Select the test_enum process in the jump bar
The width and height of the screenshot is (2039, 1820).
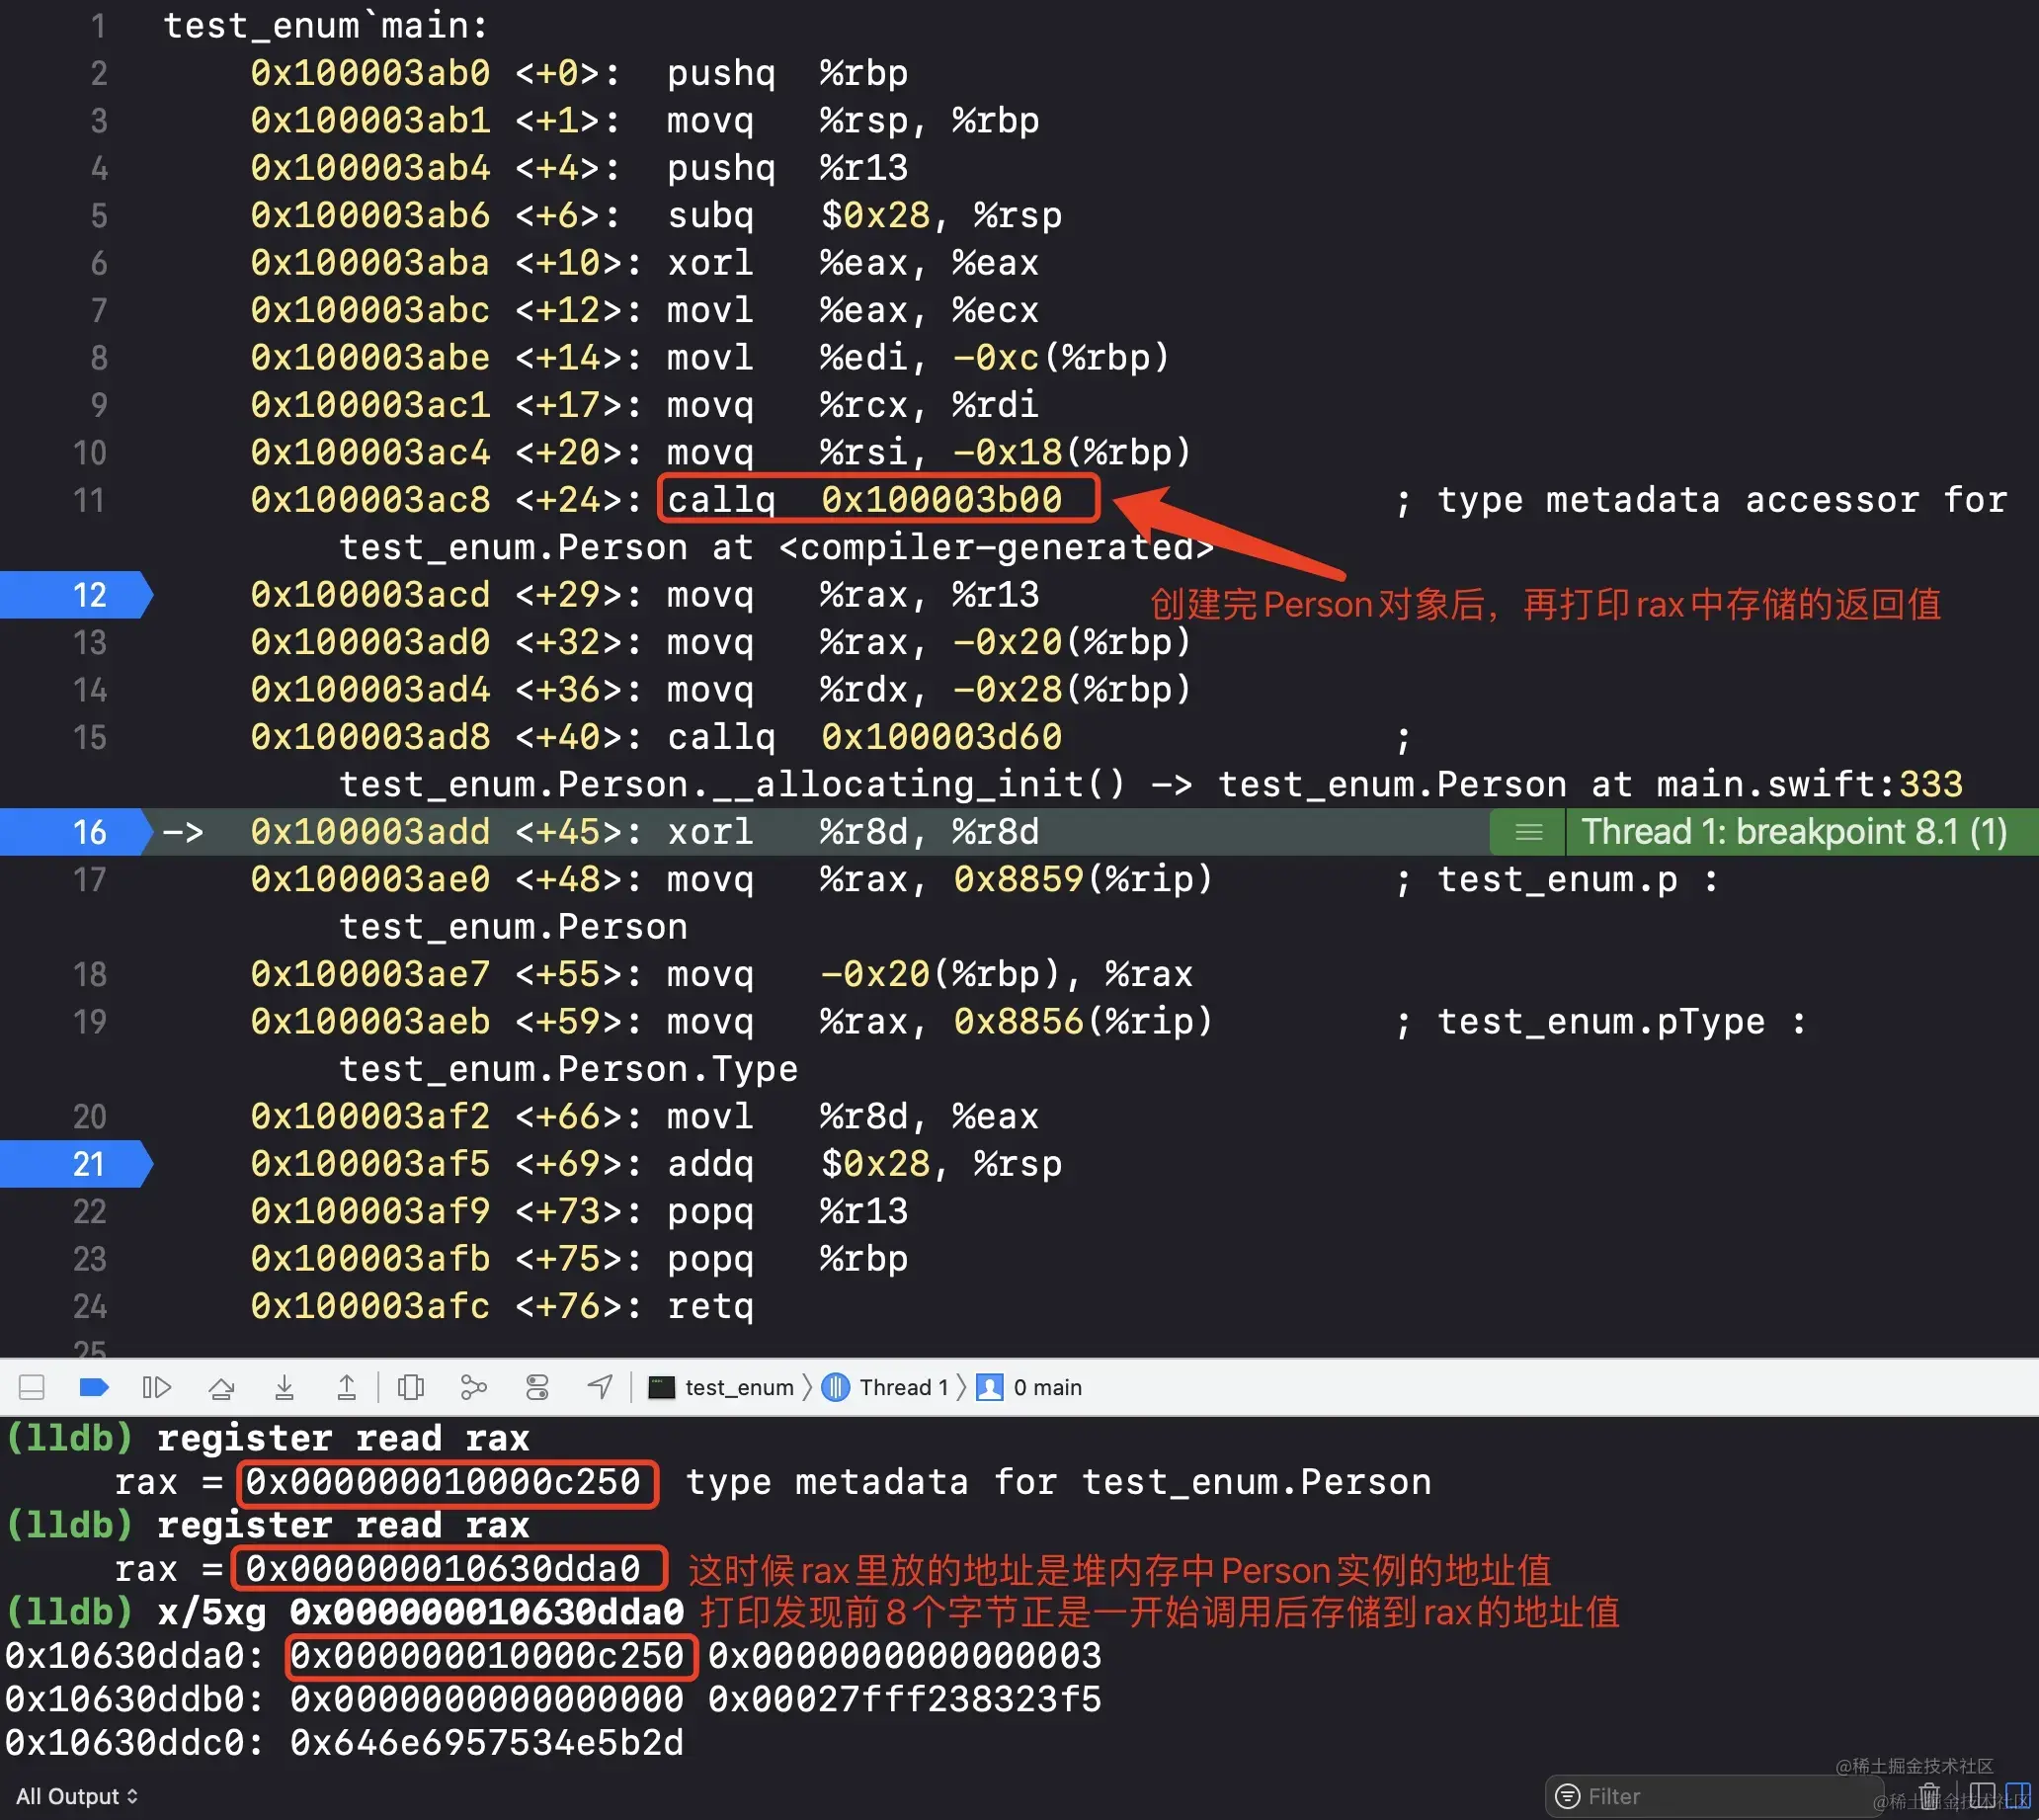[721, 1387]
